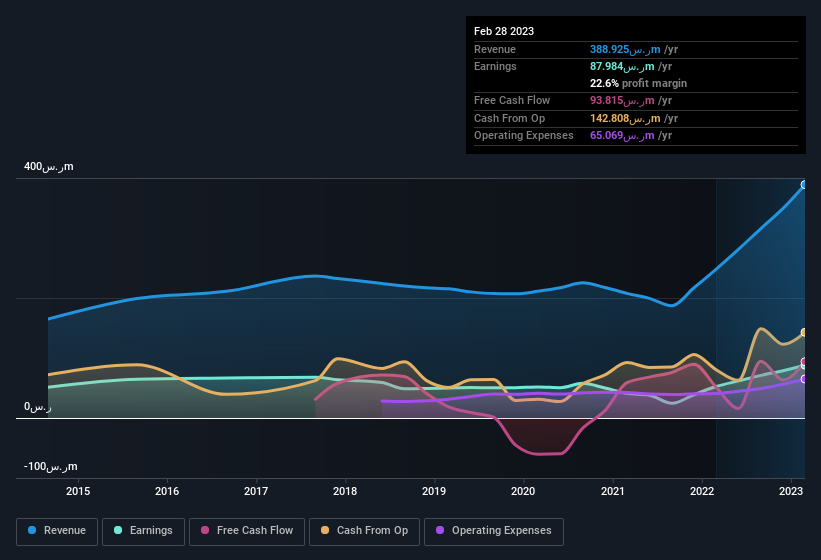821x560 pixels.
Task: Click the 2023 x-axis label
Action: coord(791,491)
